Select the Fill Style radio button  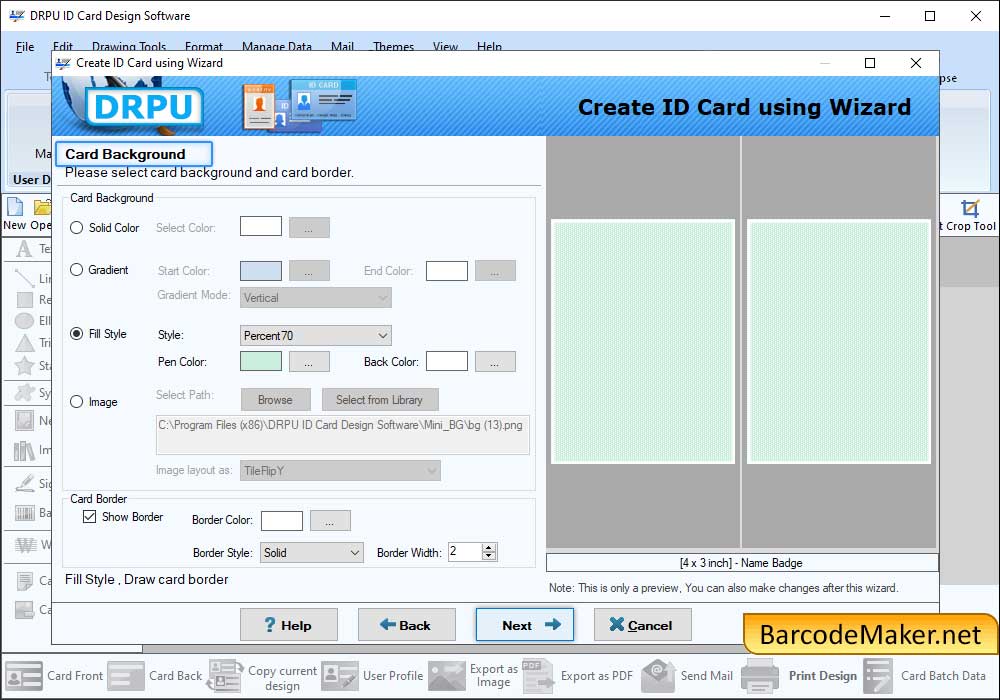[x=77, y=333]
